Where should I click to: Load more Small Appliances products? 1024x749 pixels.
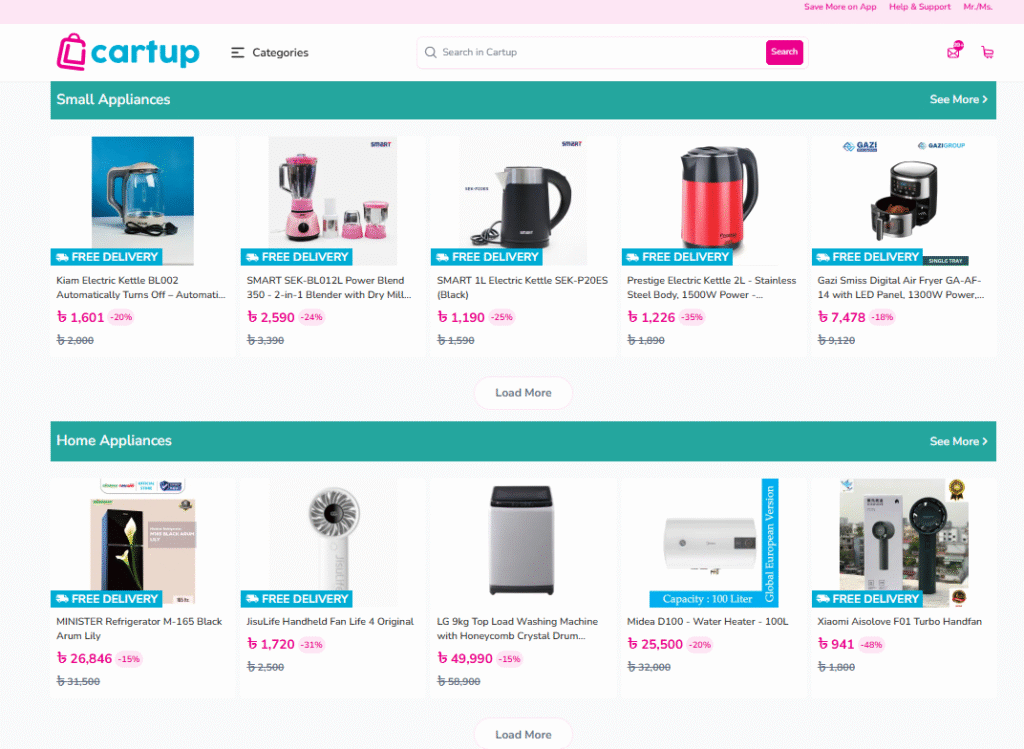pyautogui.click(x=523, y=393)
